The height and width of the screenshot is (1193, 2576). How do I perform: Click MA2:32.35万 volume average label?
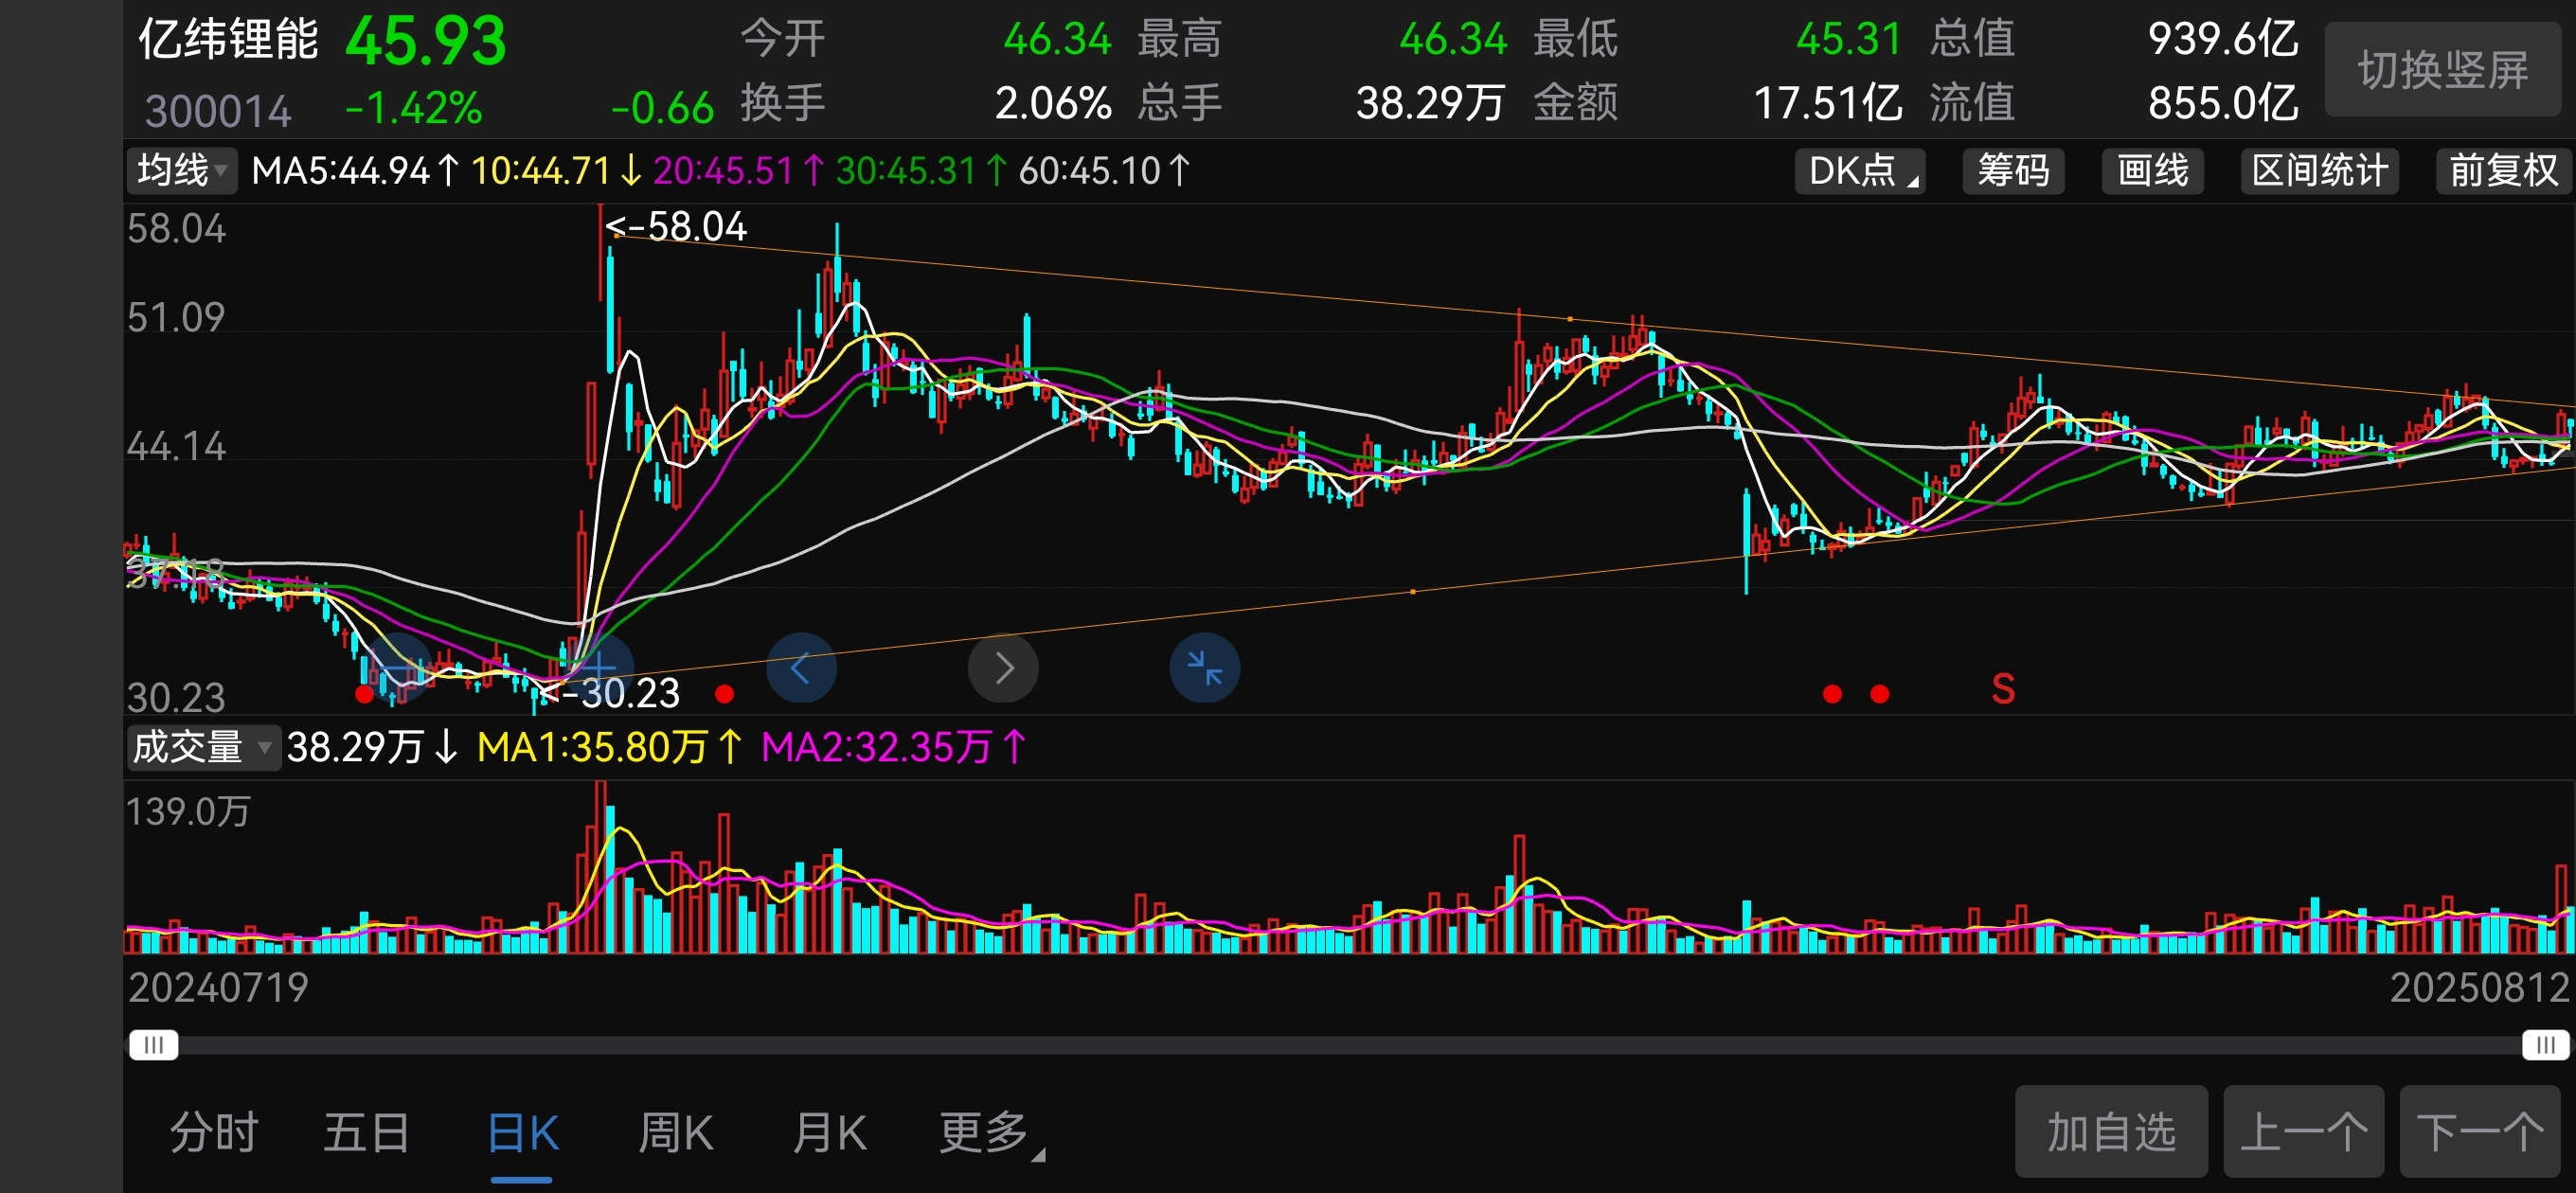coord(893,747)
